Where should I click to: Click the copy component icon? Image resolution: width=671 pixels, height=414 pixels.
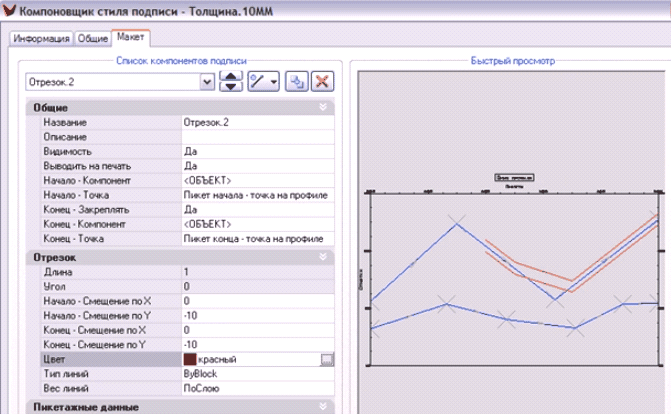click(x=298, y=82)
